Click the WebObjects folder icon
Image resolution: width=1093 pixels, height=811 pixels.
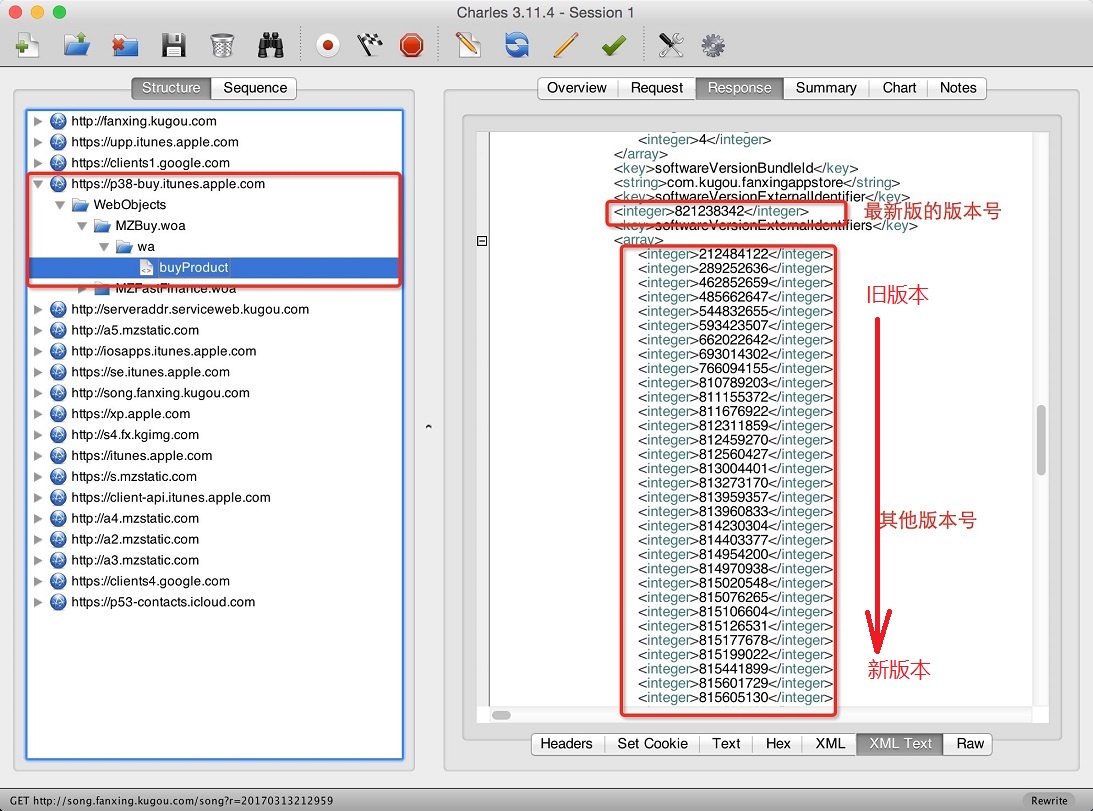tap(80, 205)
